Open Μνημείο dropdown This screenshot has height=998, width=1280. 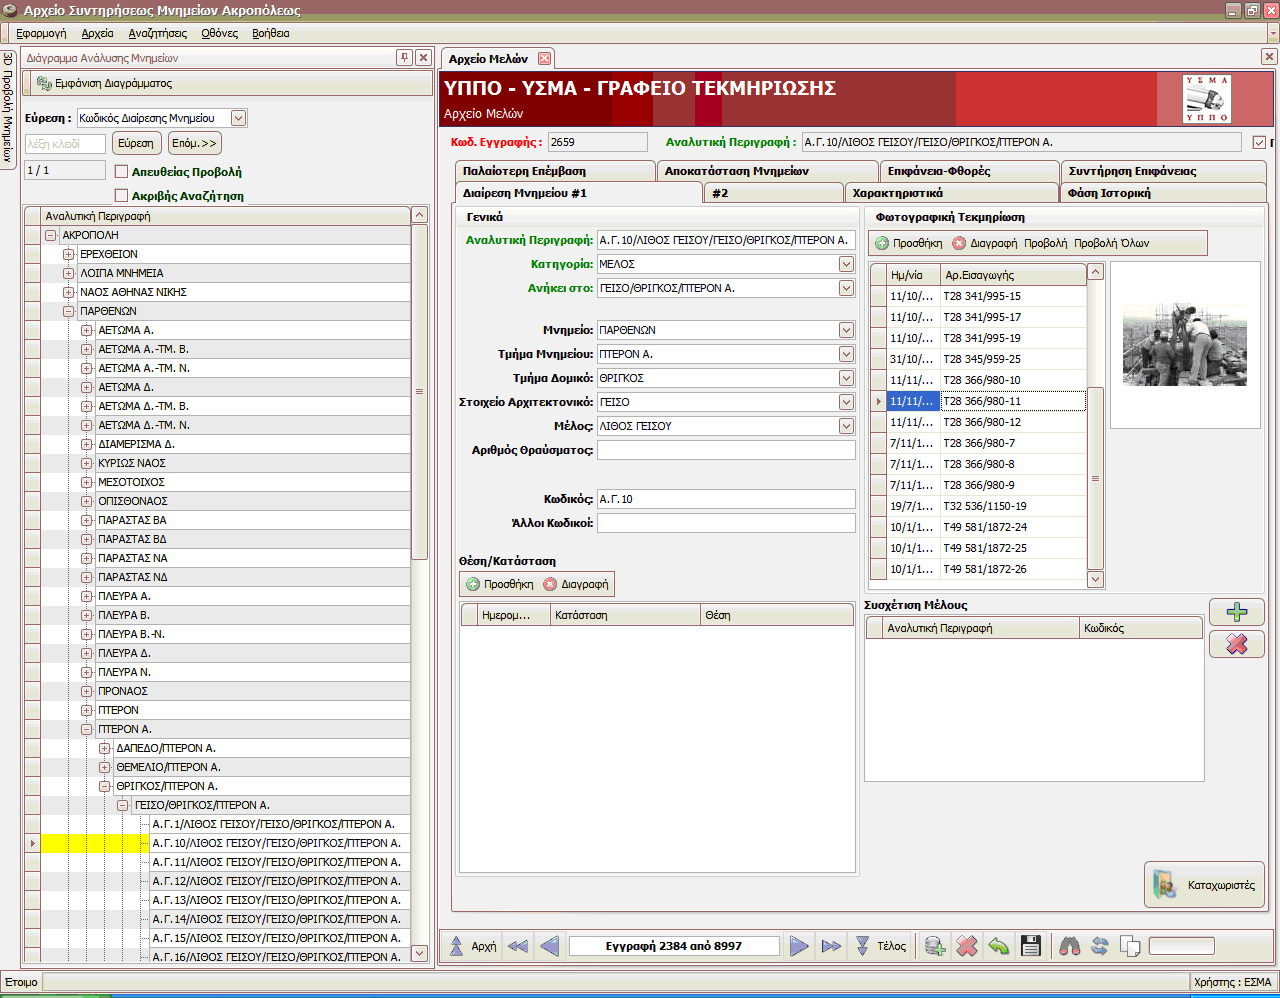[846, 330]
